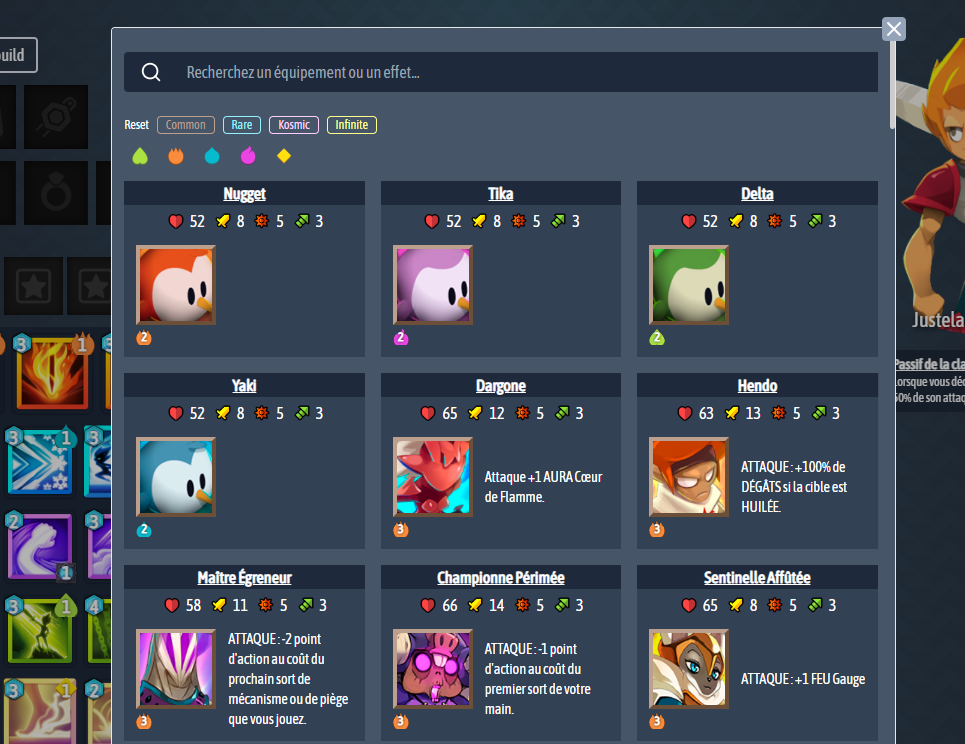Select the pink element filter icon
The width and height of the screenshot is (965, 744).
pos(248,156)
